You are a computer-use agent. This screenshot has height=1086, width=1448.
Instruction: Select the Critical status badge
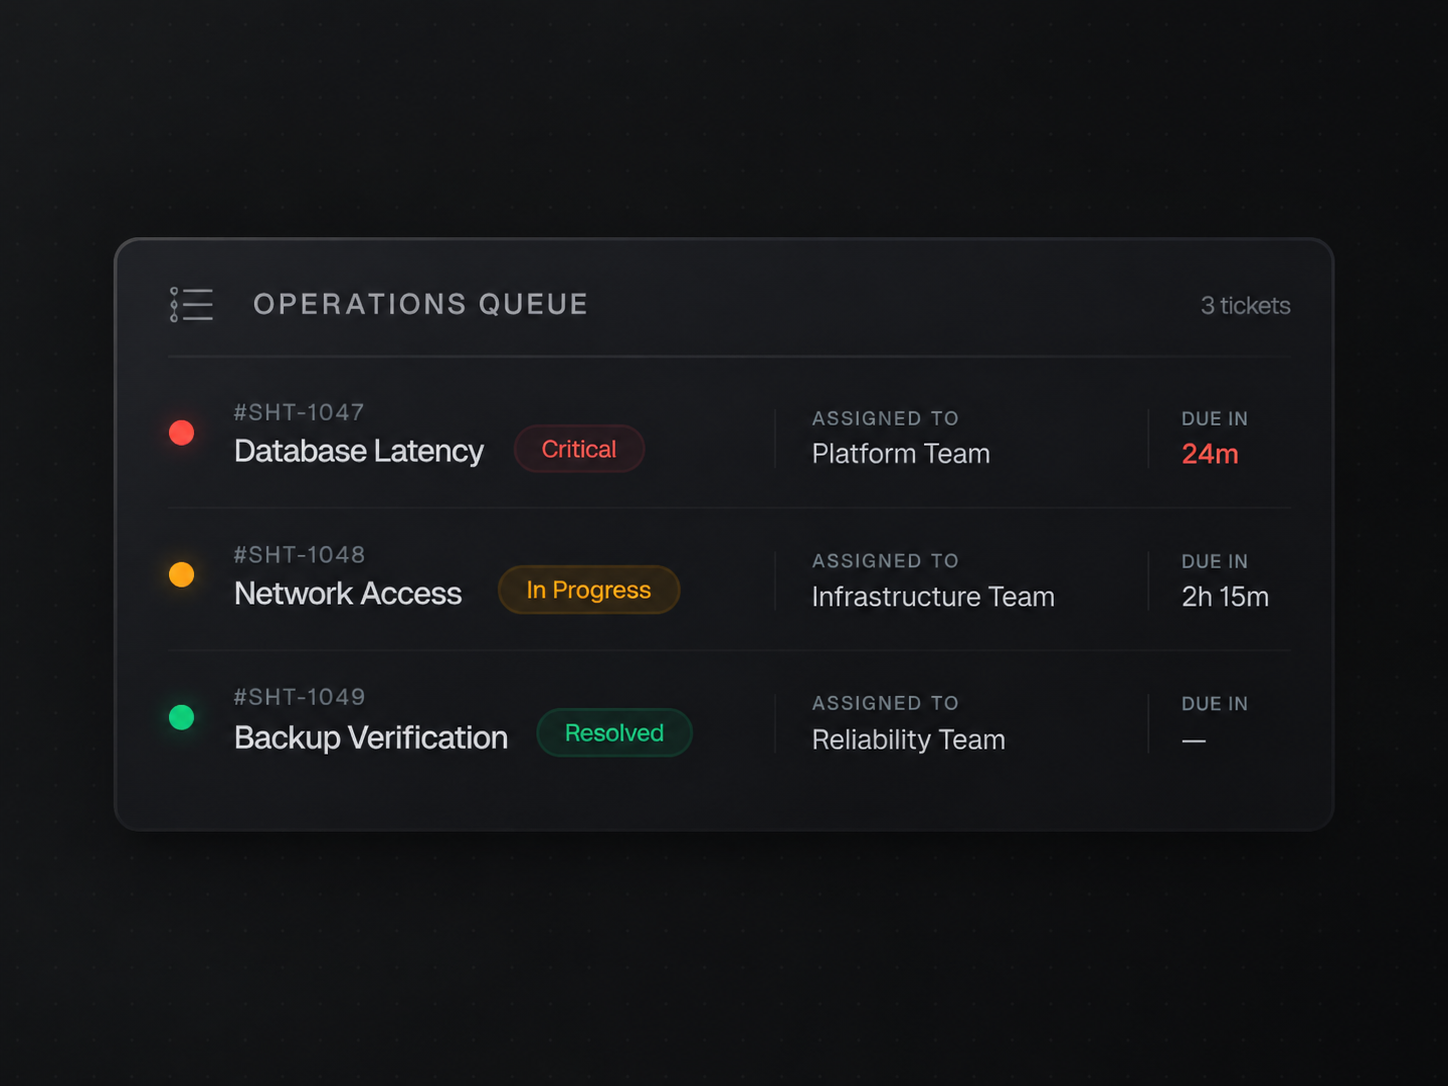(579, 449)
